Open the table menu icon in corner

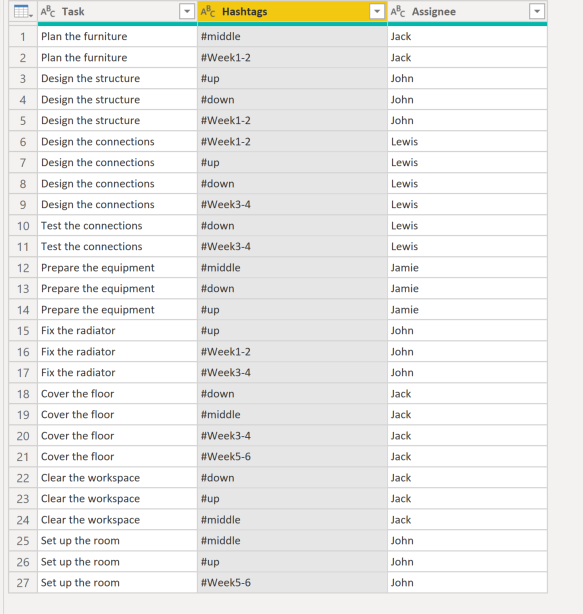[x=23, y=11]
